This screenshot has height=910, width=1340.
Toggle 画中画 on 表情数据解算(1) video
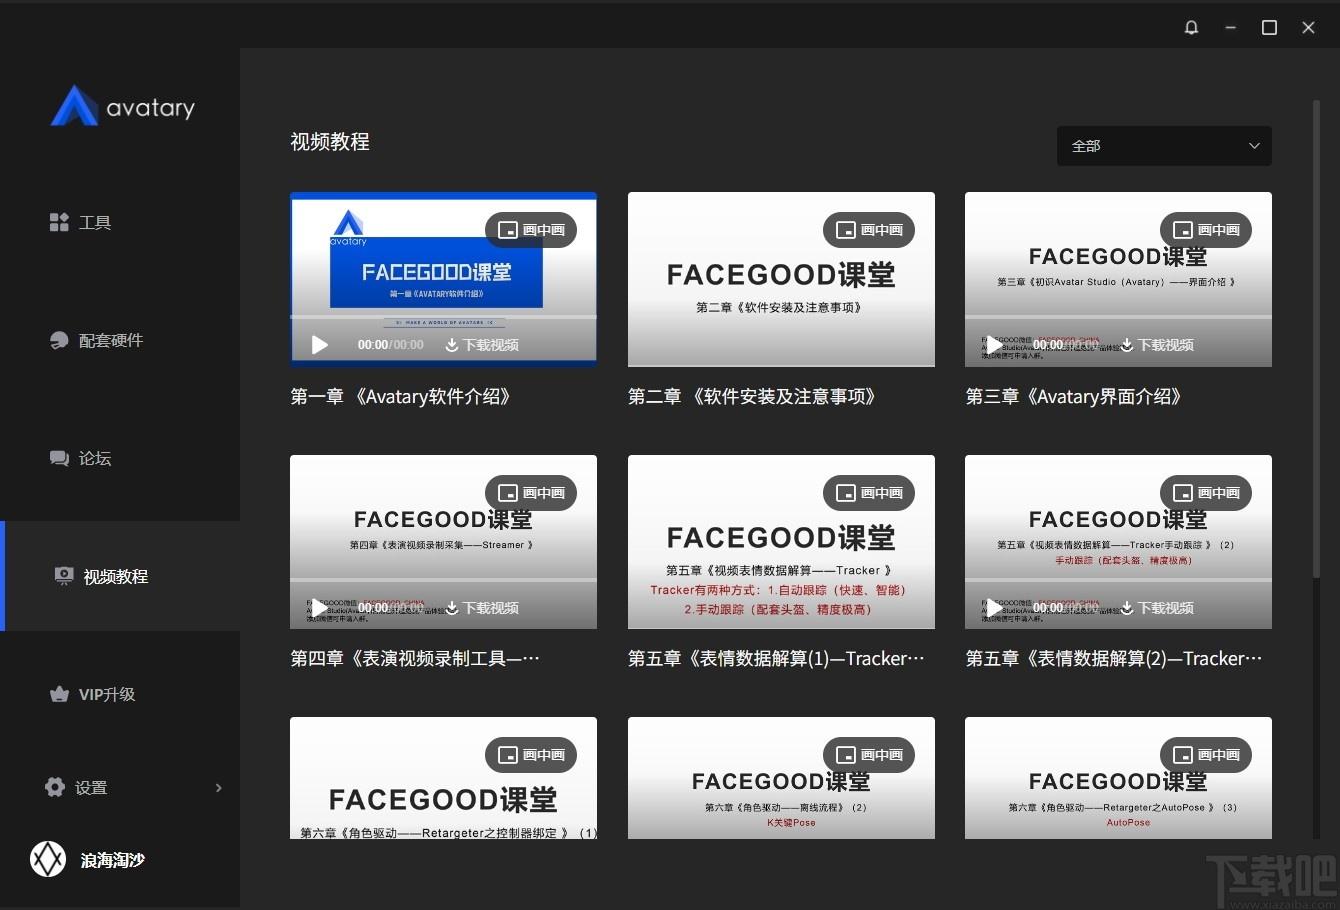(869, 493)
